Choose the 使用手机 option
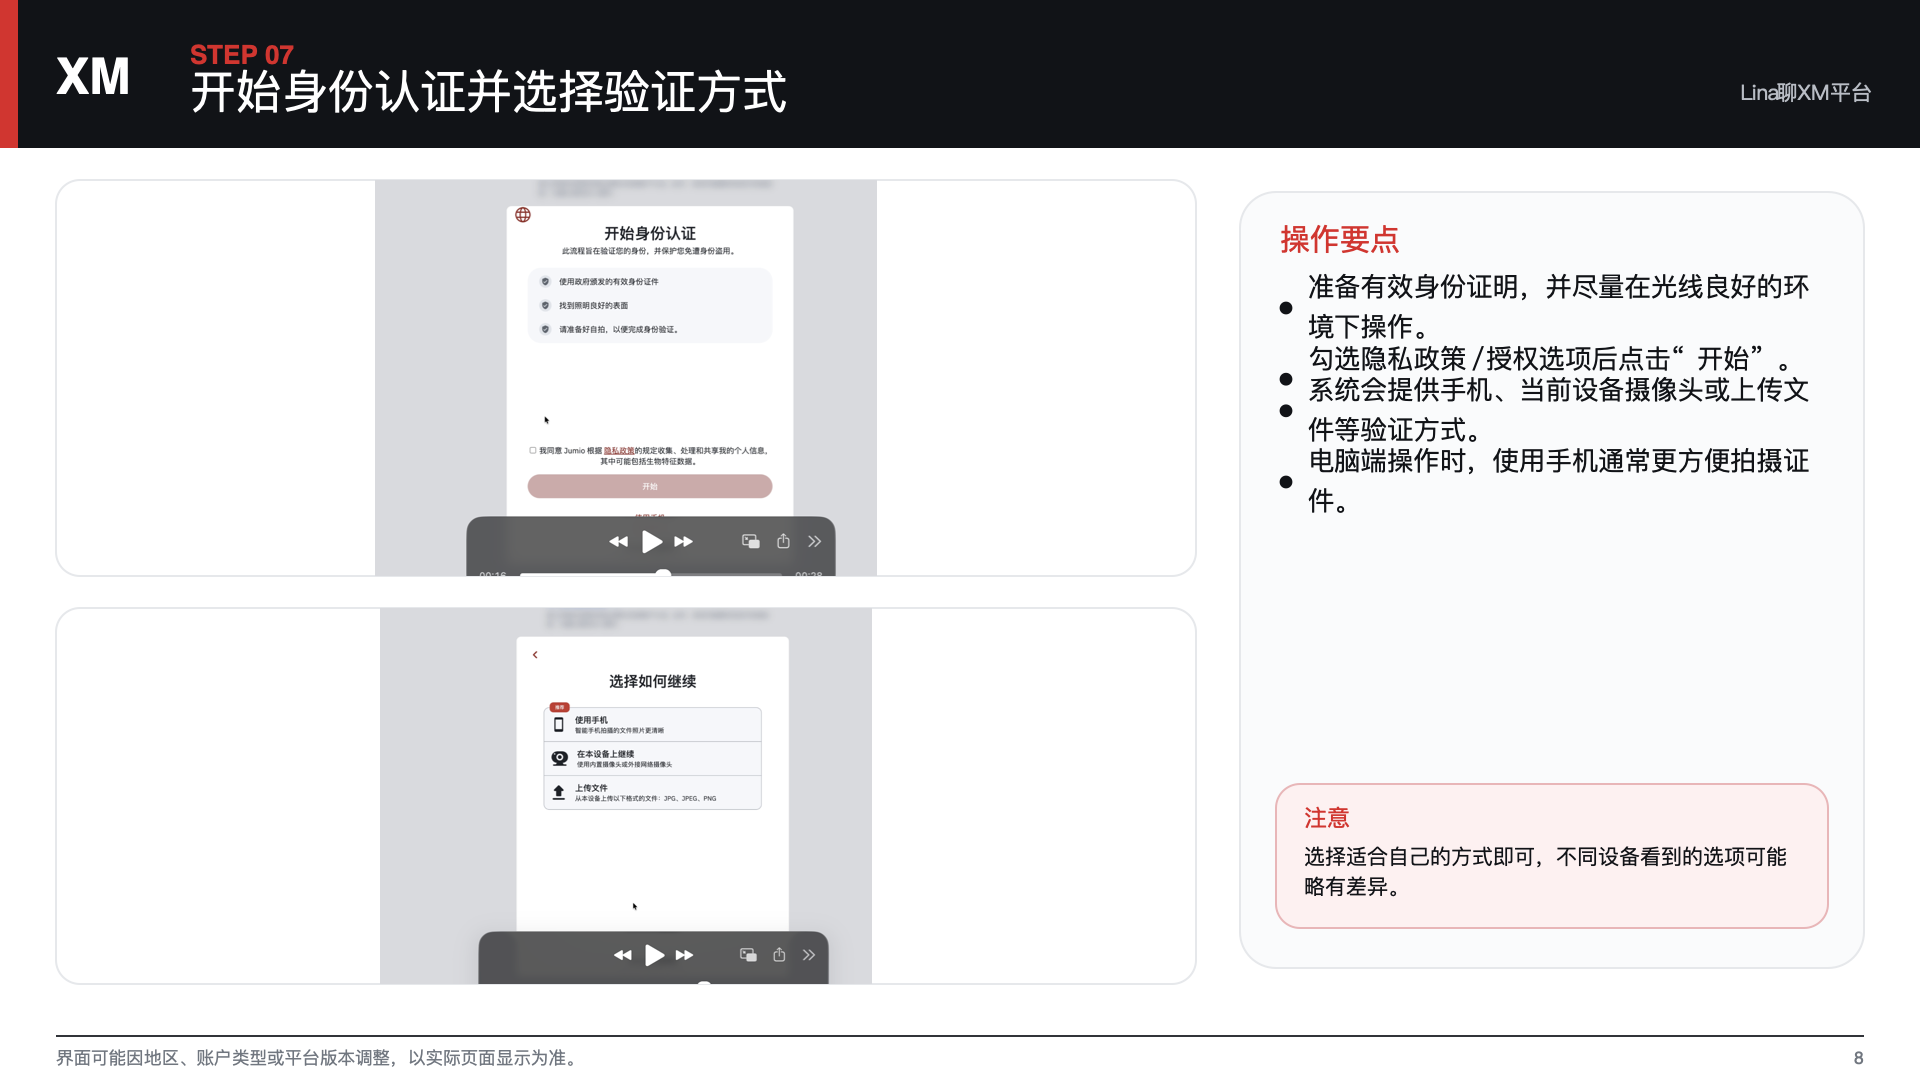1920x1080 pixels. (652, 725)
